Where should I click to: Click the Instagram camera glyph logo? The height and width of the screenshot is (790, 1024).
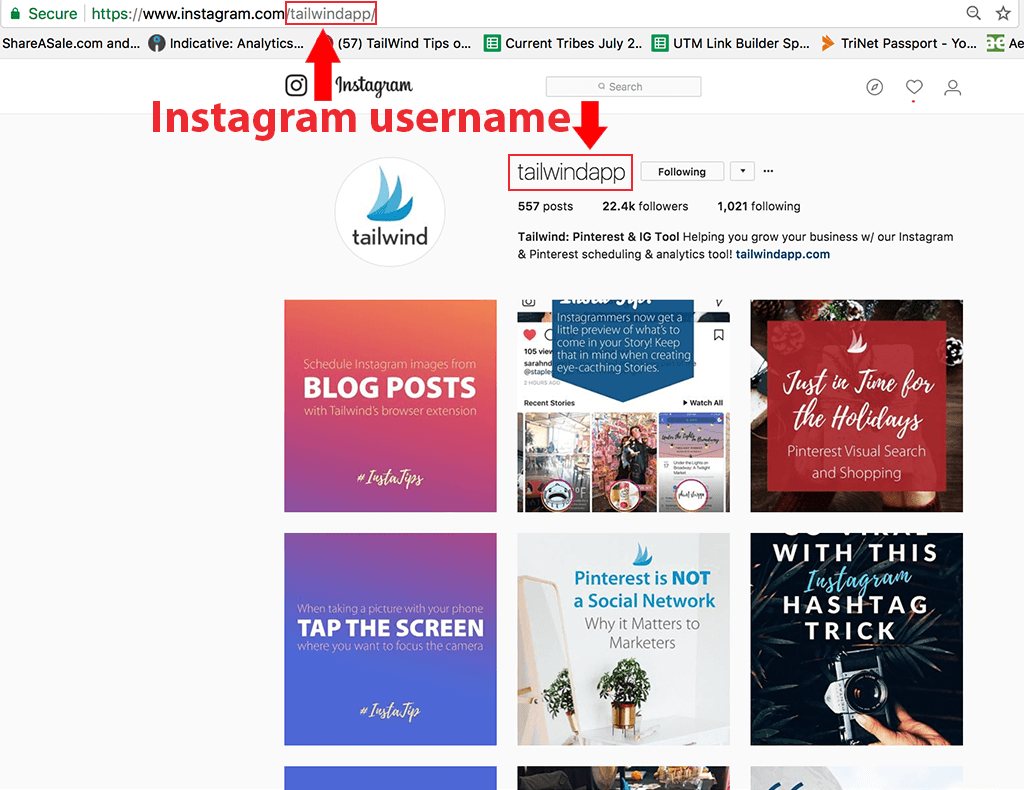(x=297, y=85)
